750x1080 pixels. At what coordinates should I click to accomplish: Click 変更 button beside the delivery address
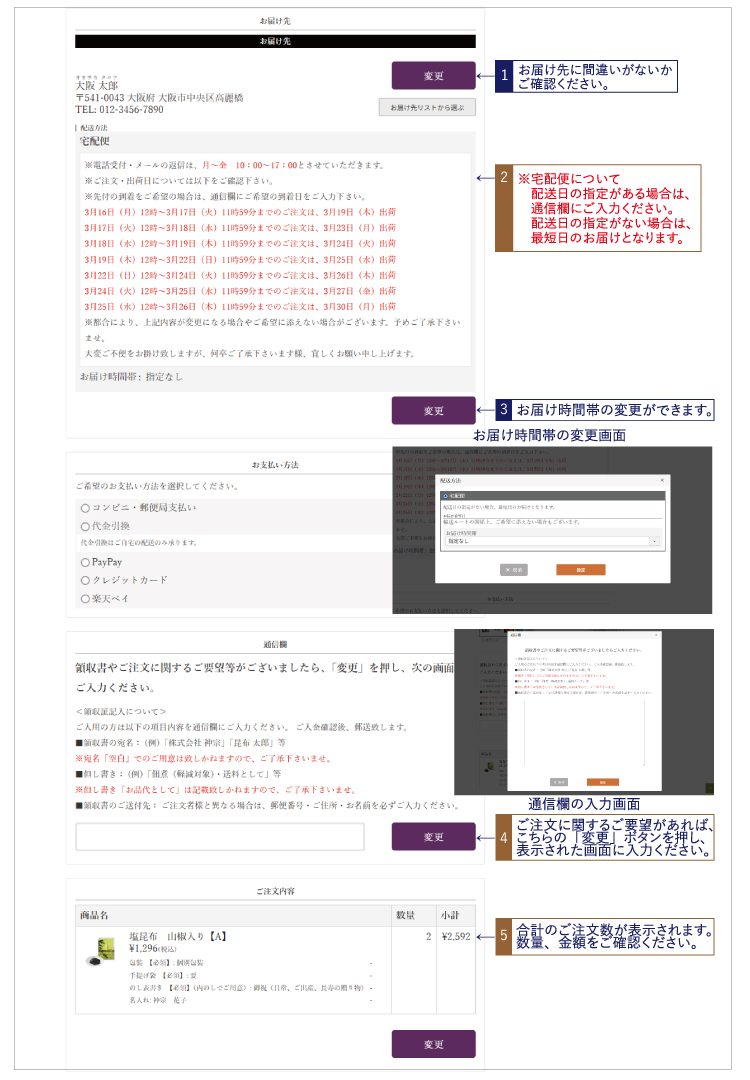(433, 76)
